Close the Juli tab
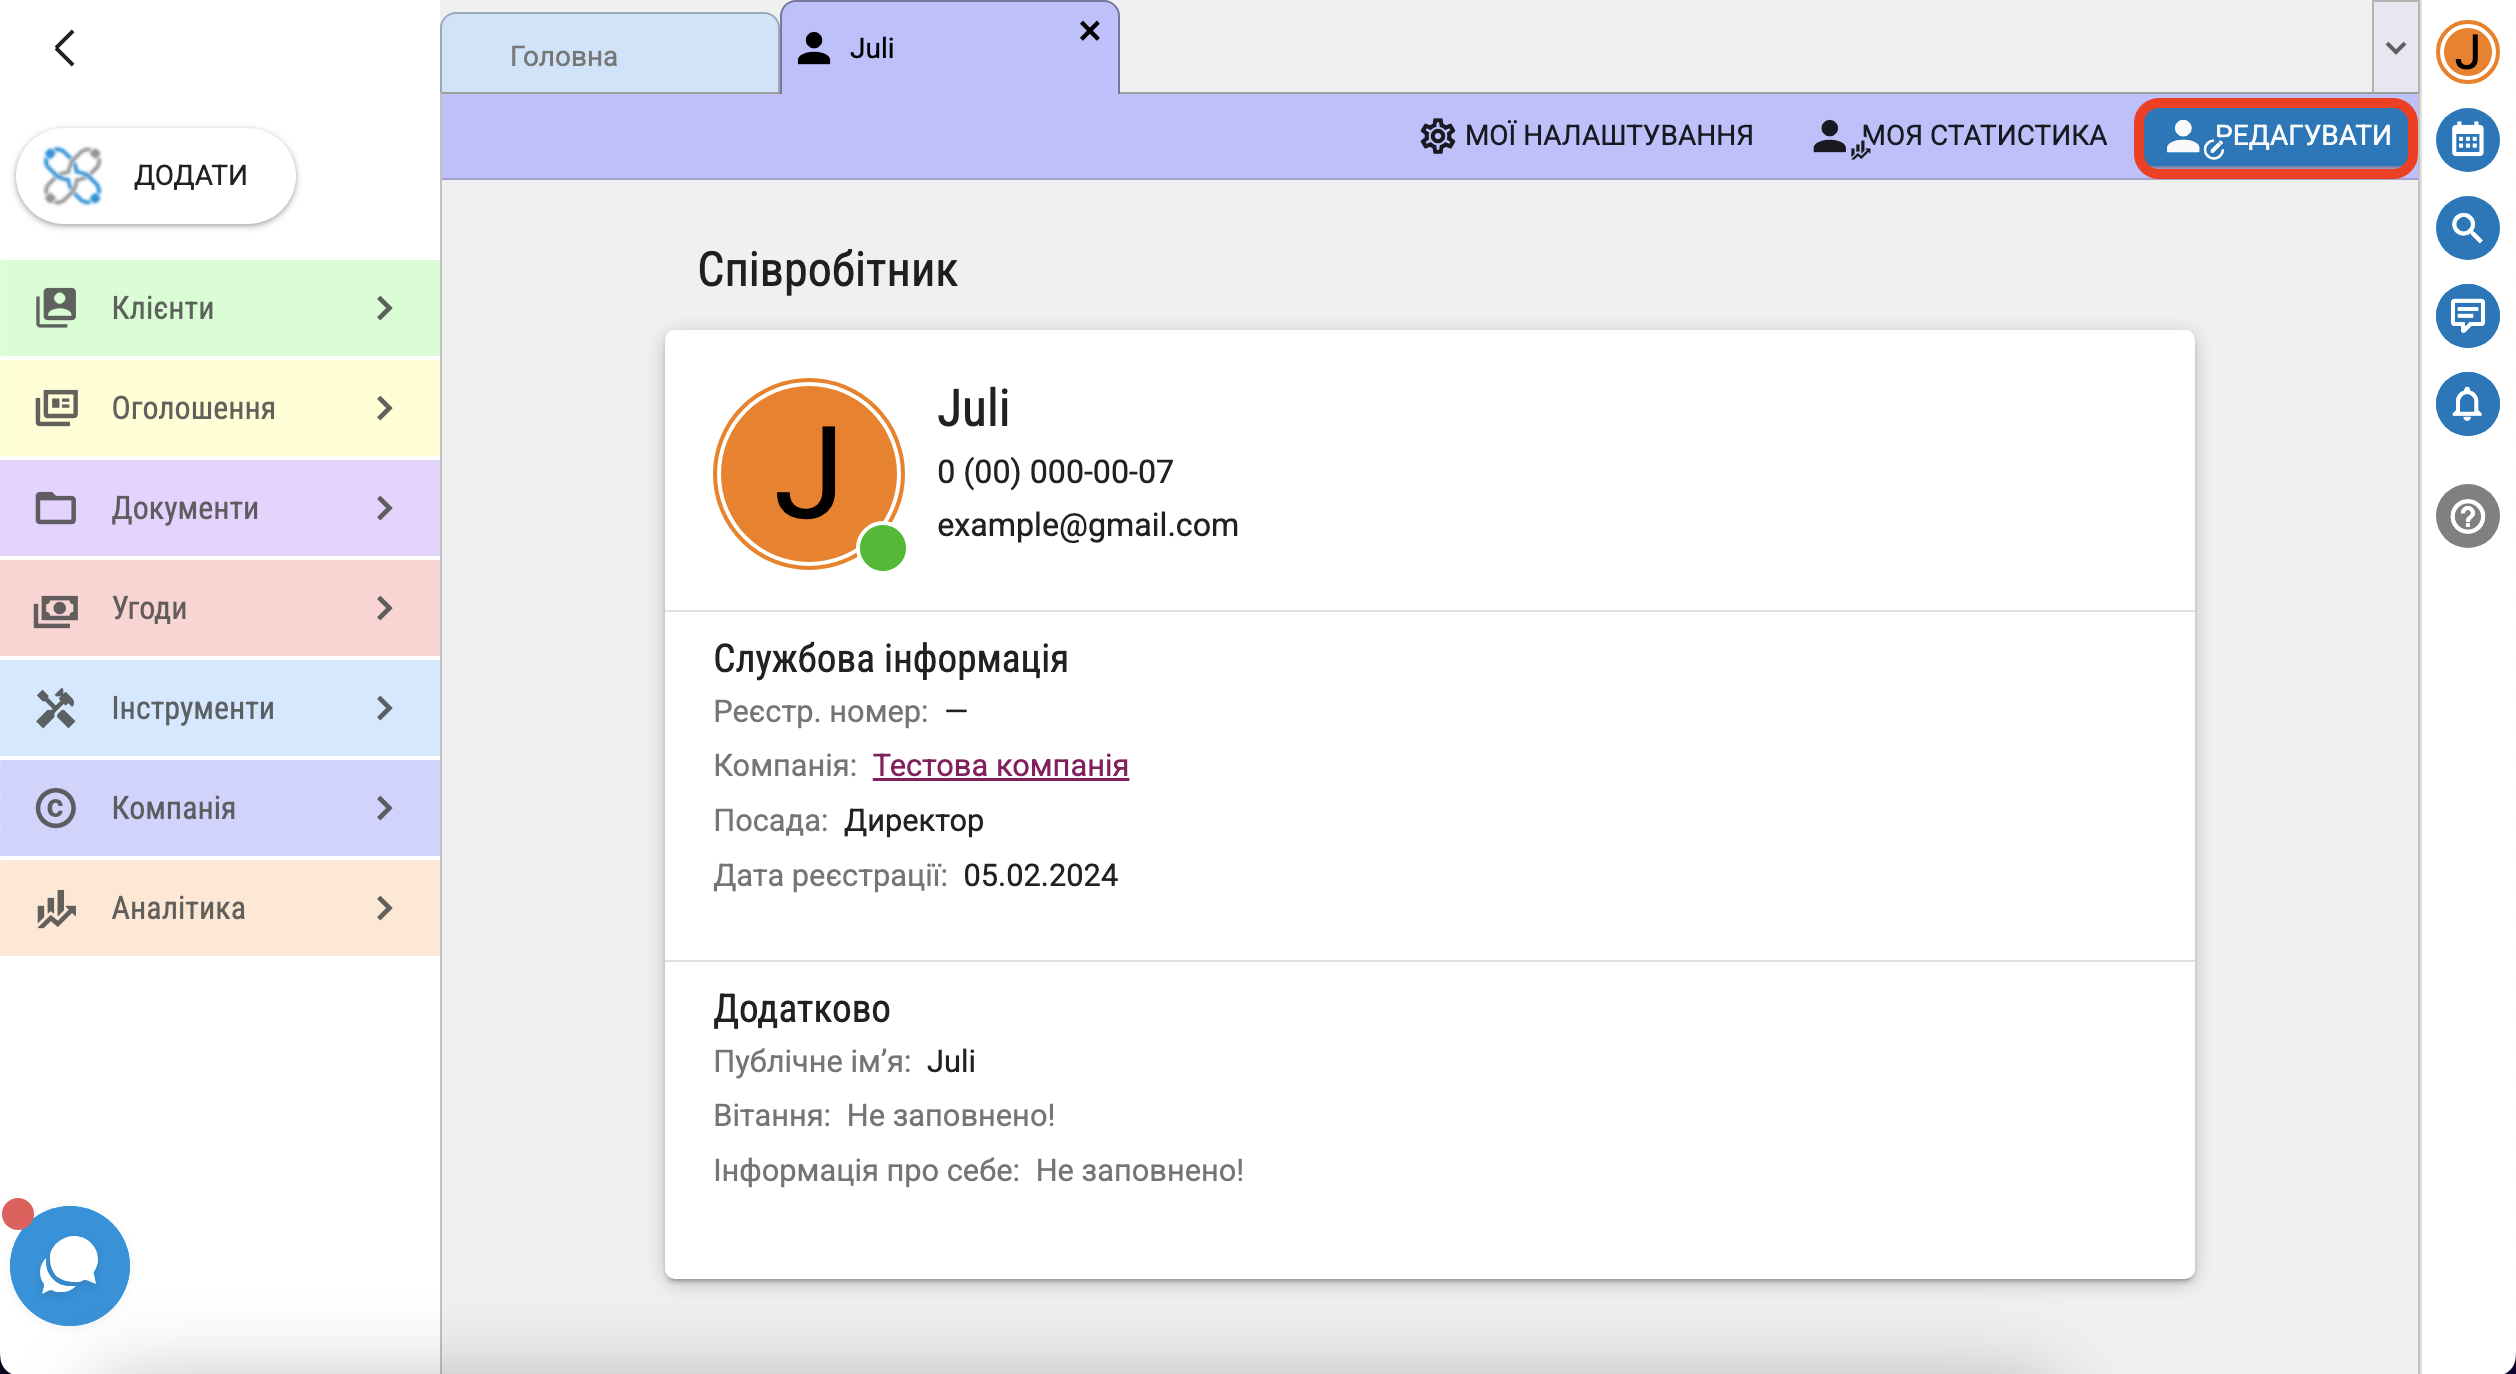This screenshot has height=1374, width=2516. tap(1090, 32)
